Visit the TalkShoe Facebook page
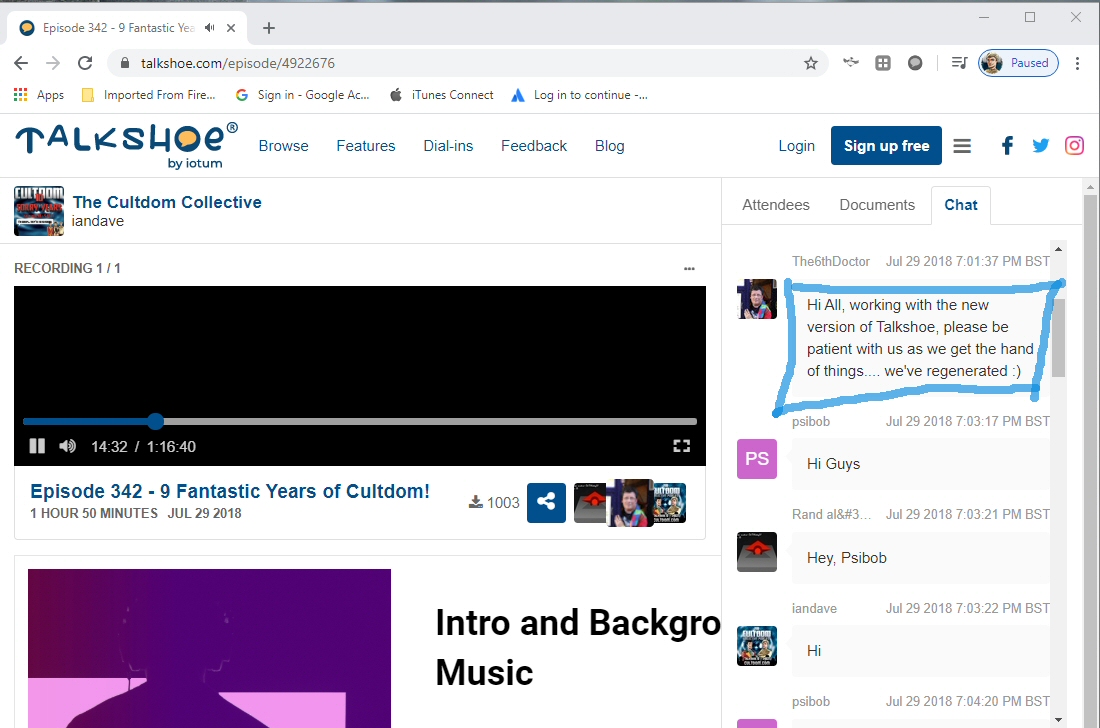The width and height of the screenshot is (1100, 728). (1007, 146)
